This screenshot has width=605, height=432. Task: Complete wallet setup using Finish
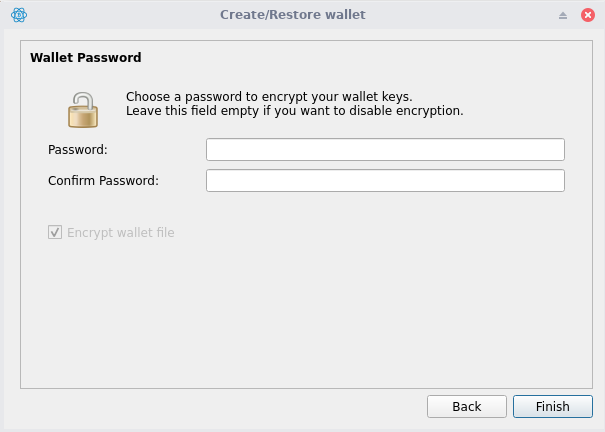click(x=552, y=407)
